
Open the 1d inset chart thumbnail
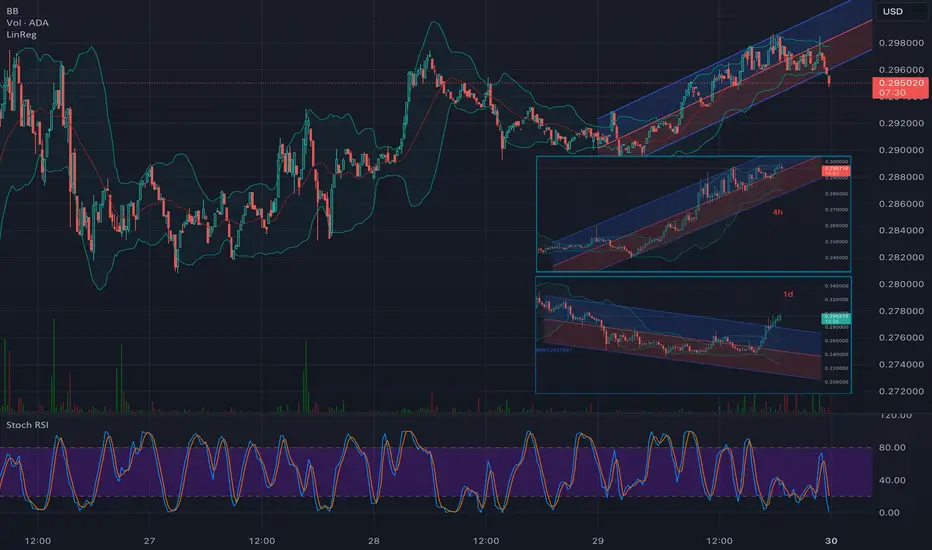(694, 335)
